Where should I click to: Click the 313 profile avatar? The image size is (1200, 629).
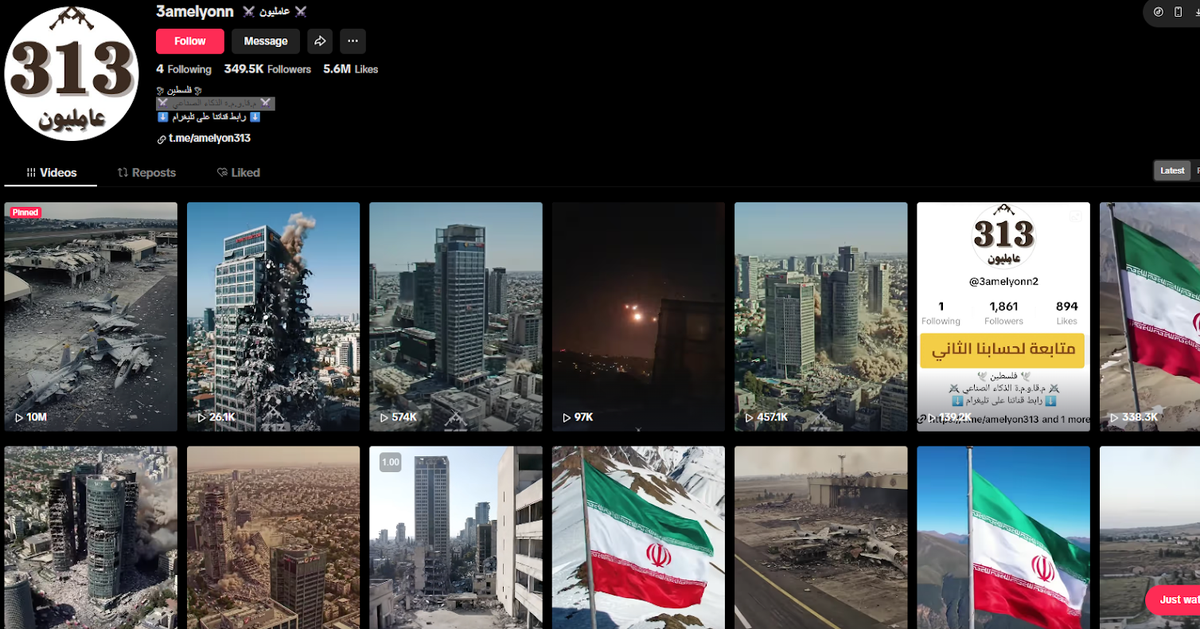[70, 73]
